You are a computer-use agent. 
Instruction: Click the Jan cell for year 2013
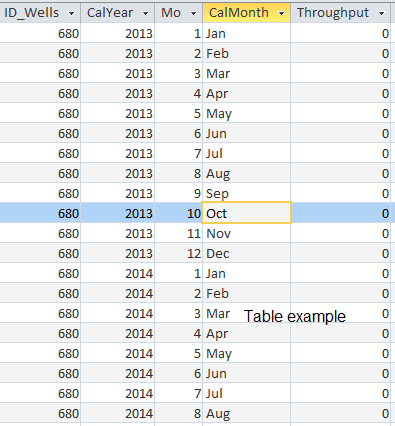247,33
